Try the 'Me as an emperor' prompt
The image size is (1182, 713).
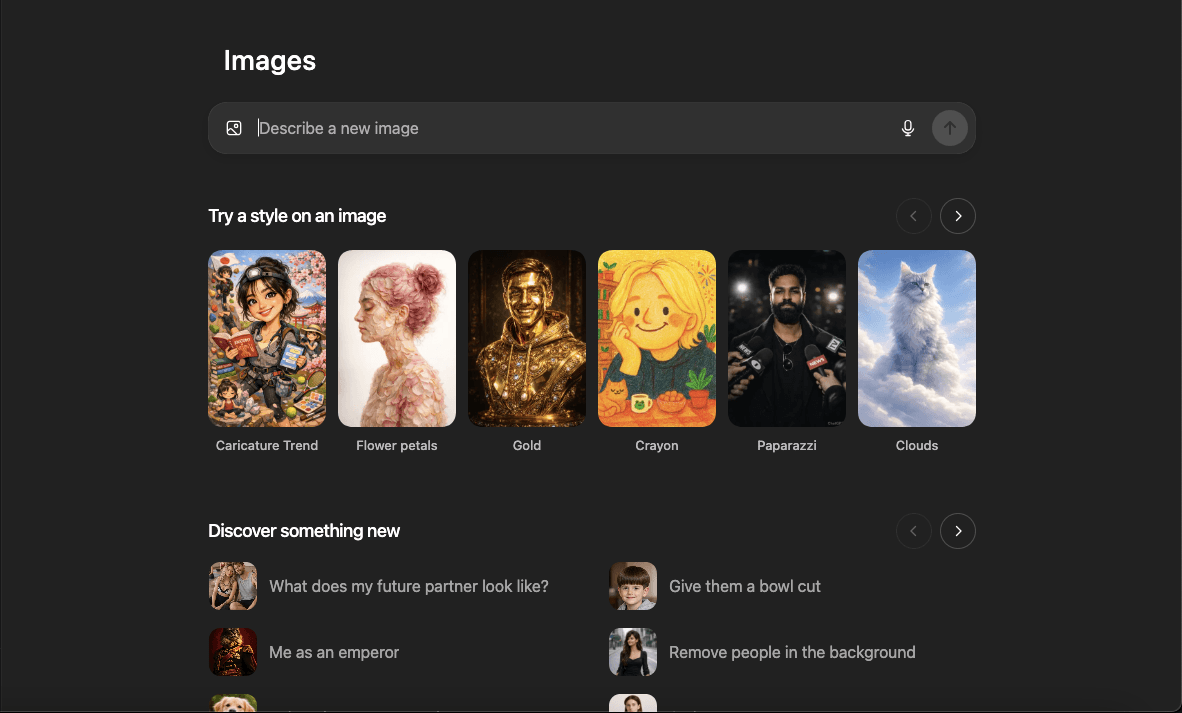[334, 652]
